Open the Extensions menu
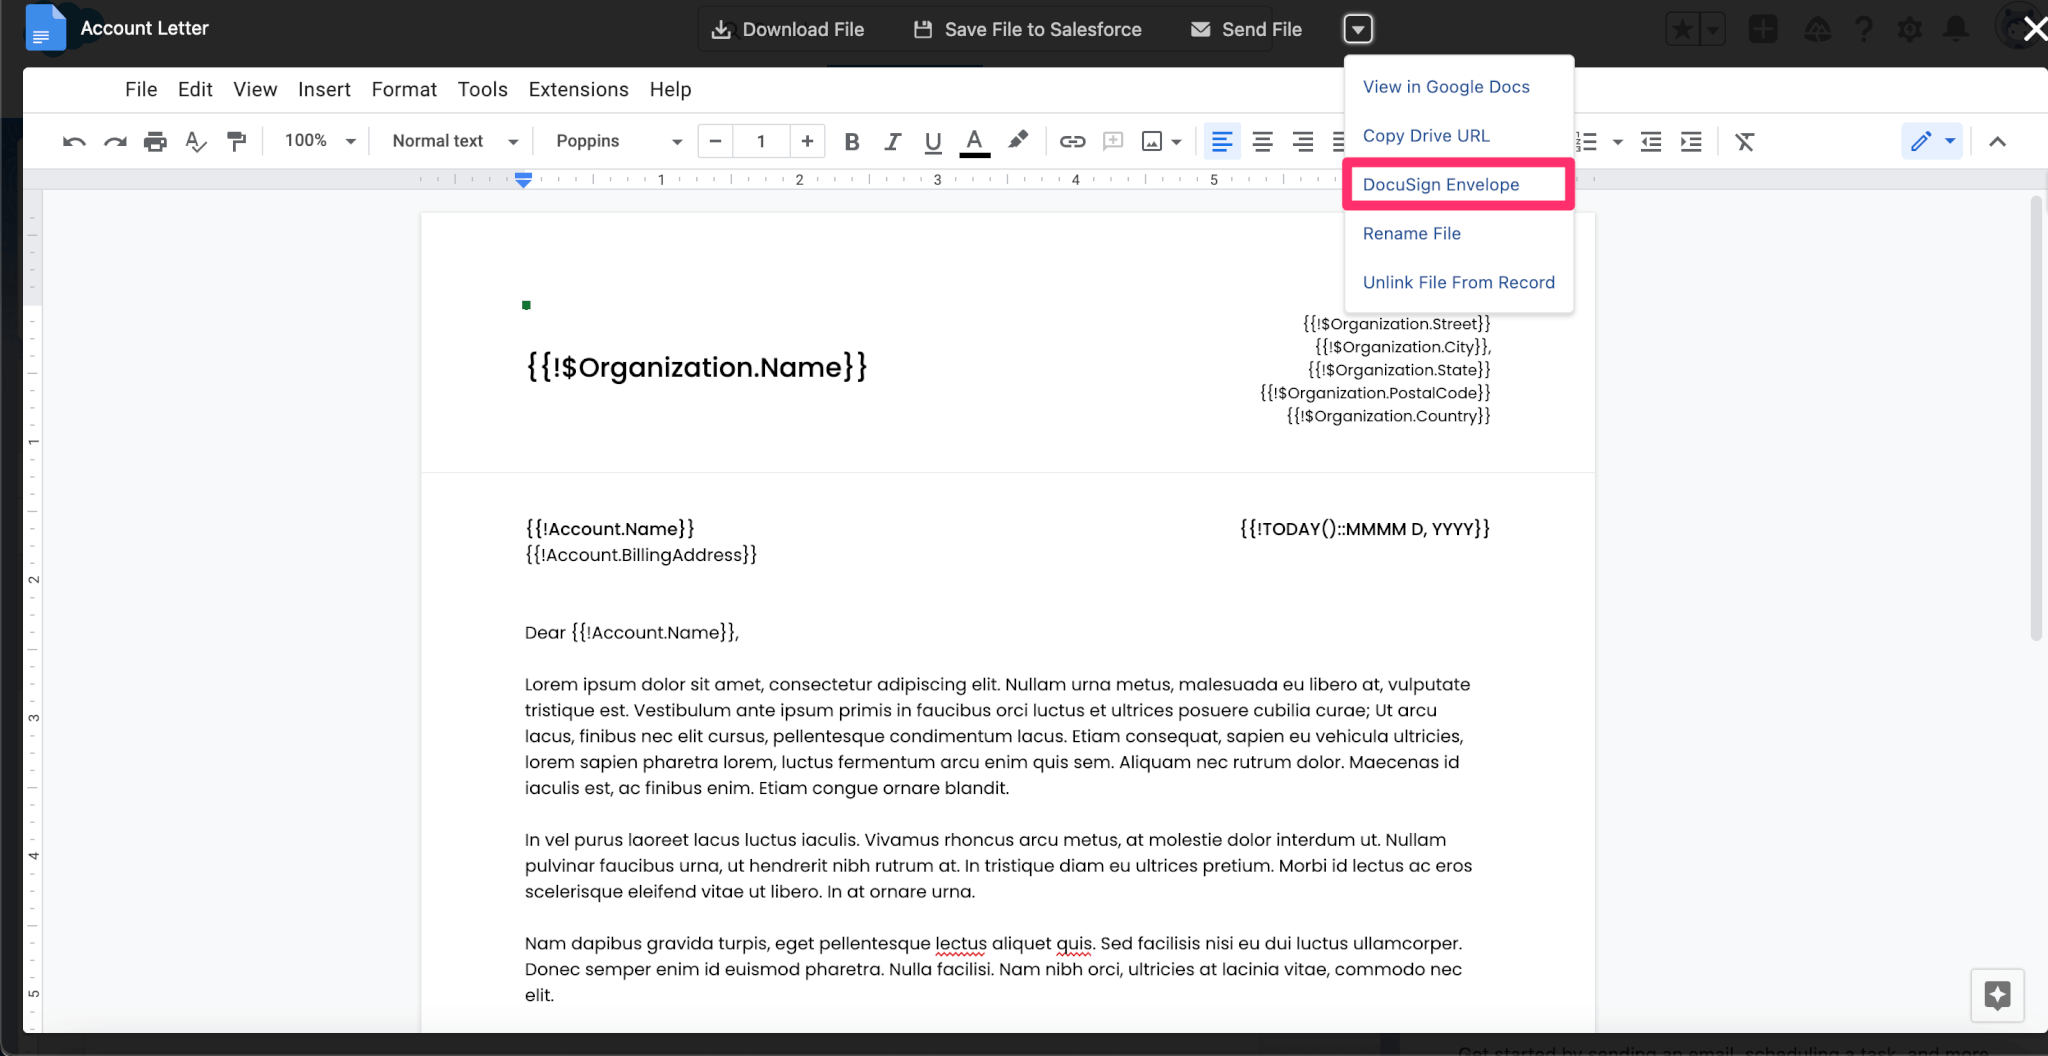 578,89
